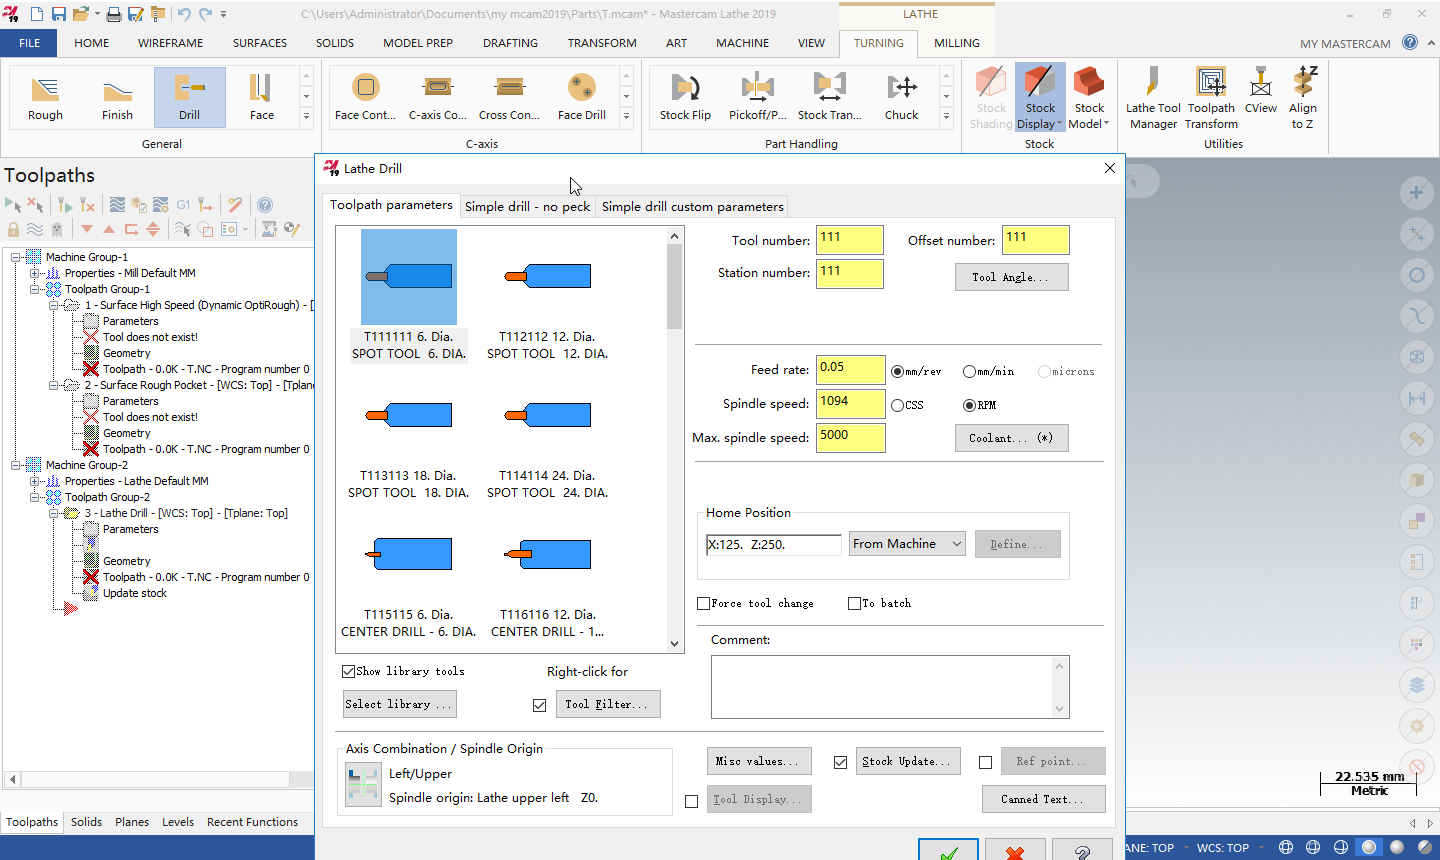
Task: Select CSS spindle speed mode
Action: pyautogui.click(x=898, y=405)
